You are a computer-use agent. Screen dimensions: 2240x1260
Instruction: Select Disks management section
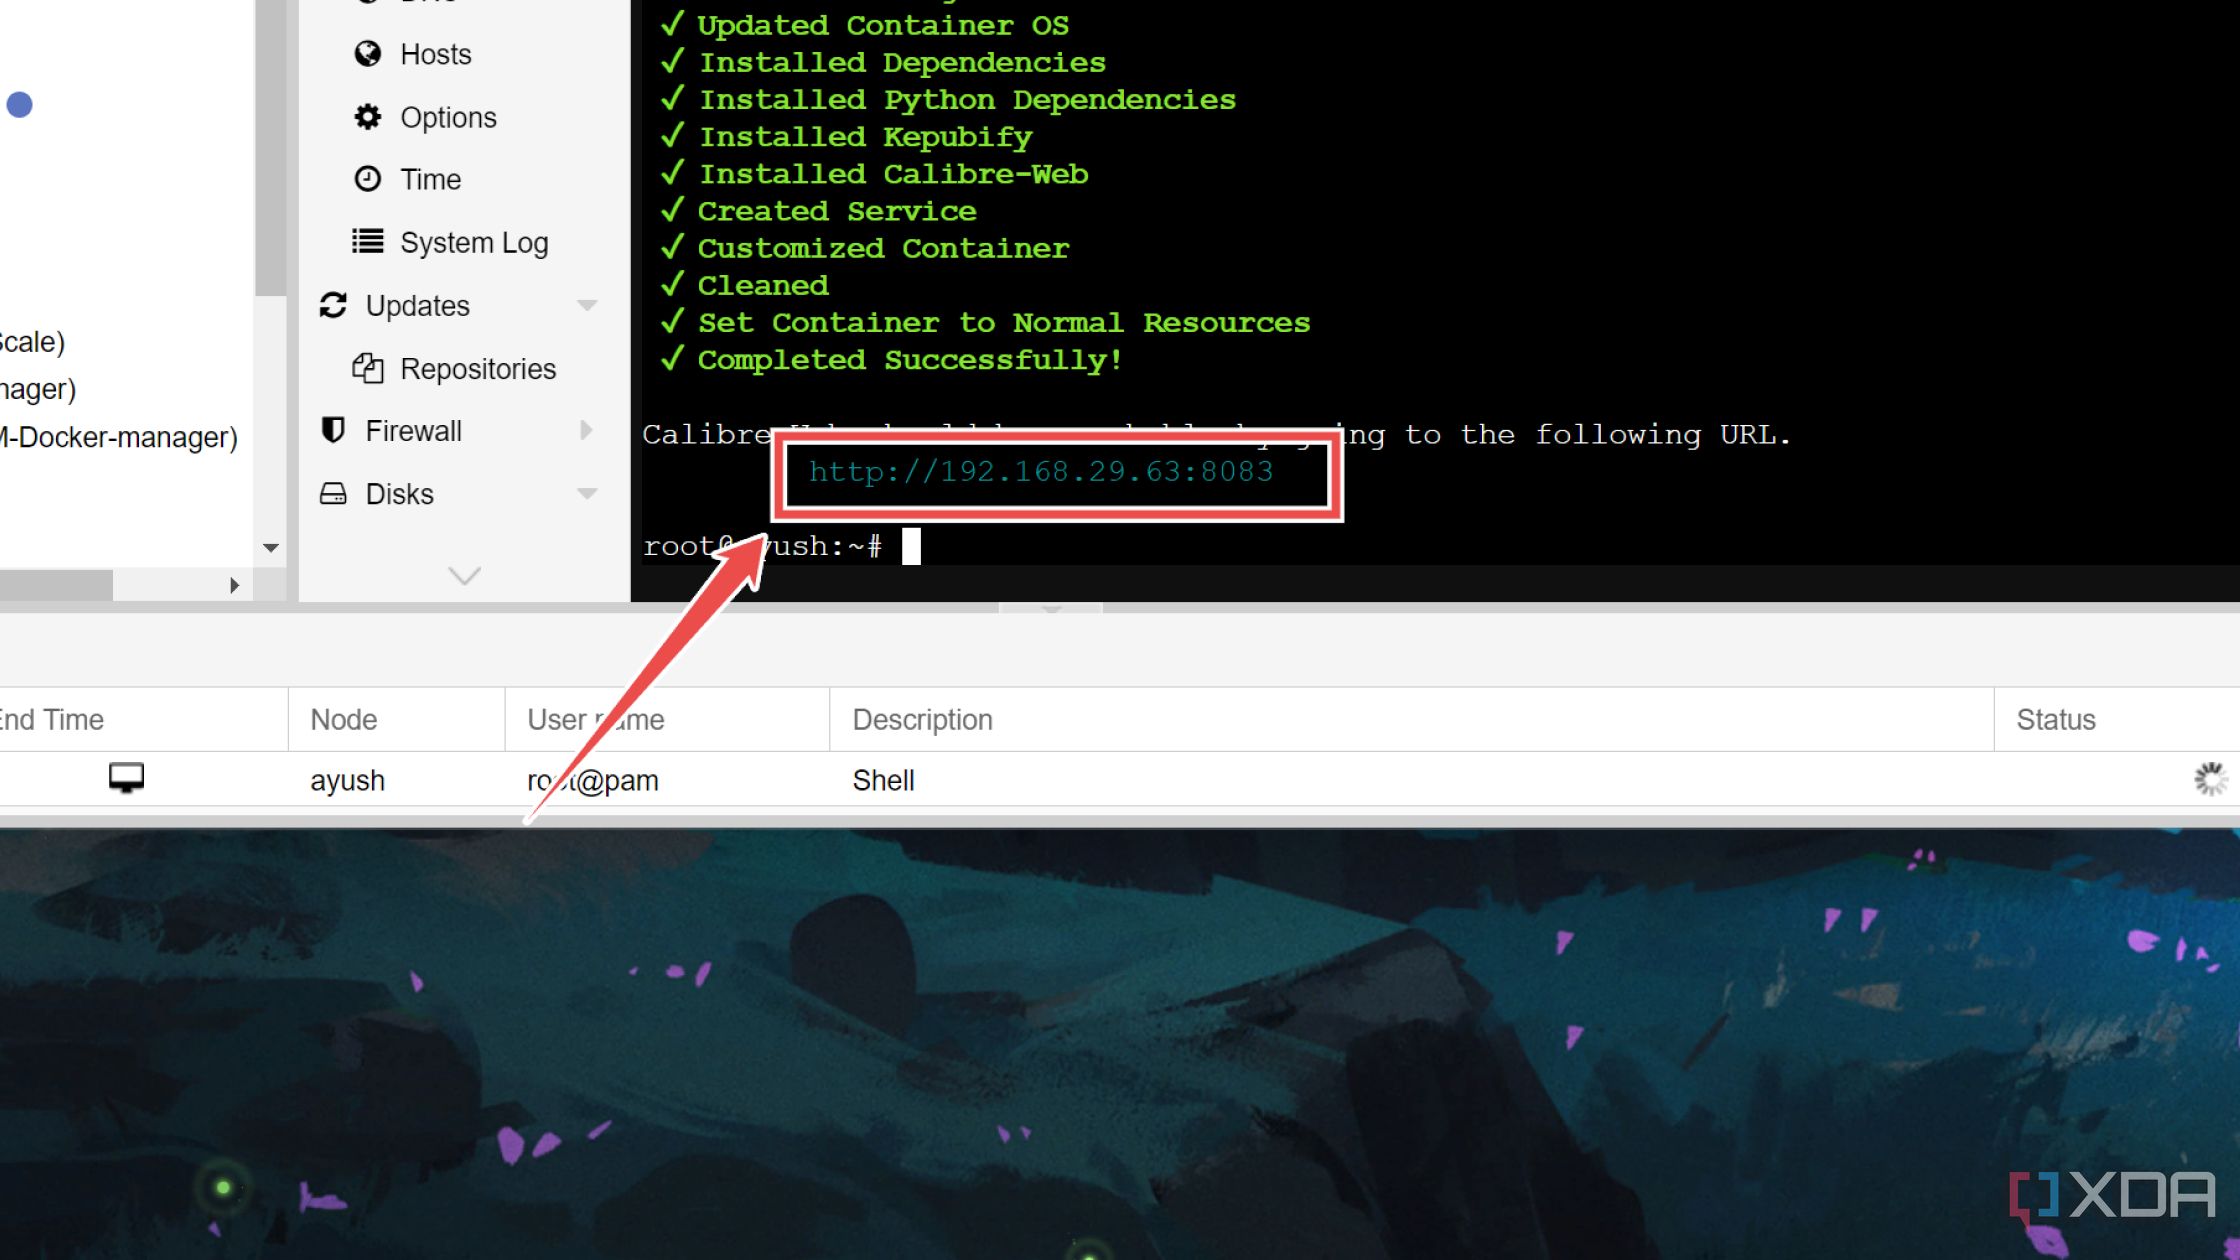tap(400, 494)
